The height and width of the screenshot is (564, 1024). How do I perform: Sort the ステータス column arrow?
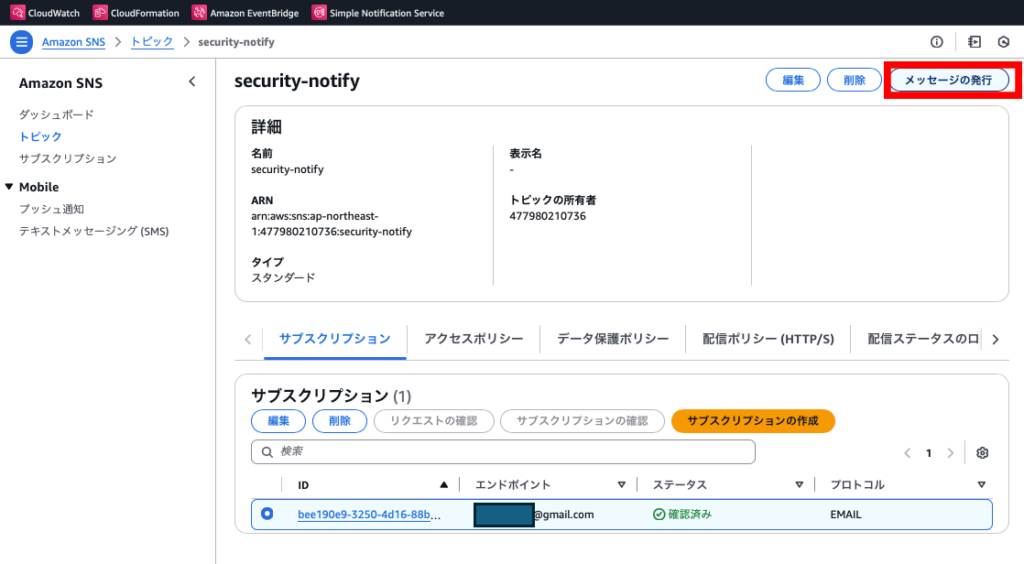[799, 484]
